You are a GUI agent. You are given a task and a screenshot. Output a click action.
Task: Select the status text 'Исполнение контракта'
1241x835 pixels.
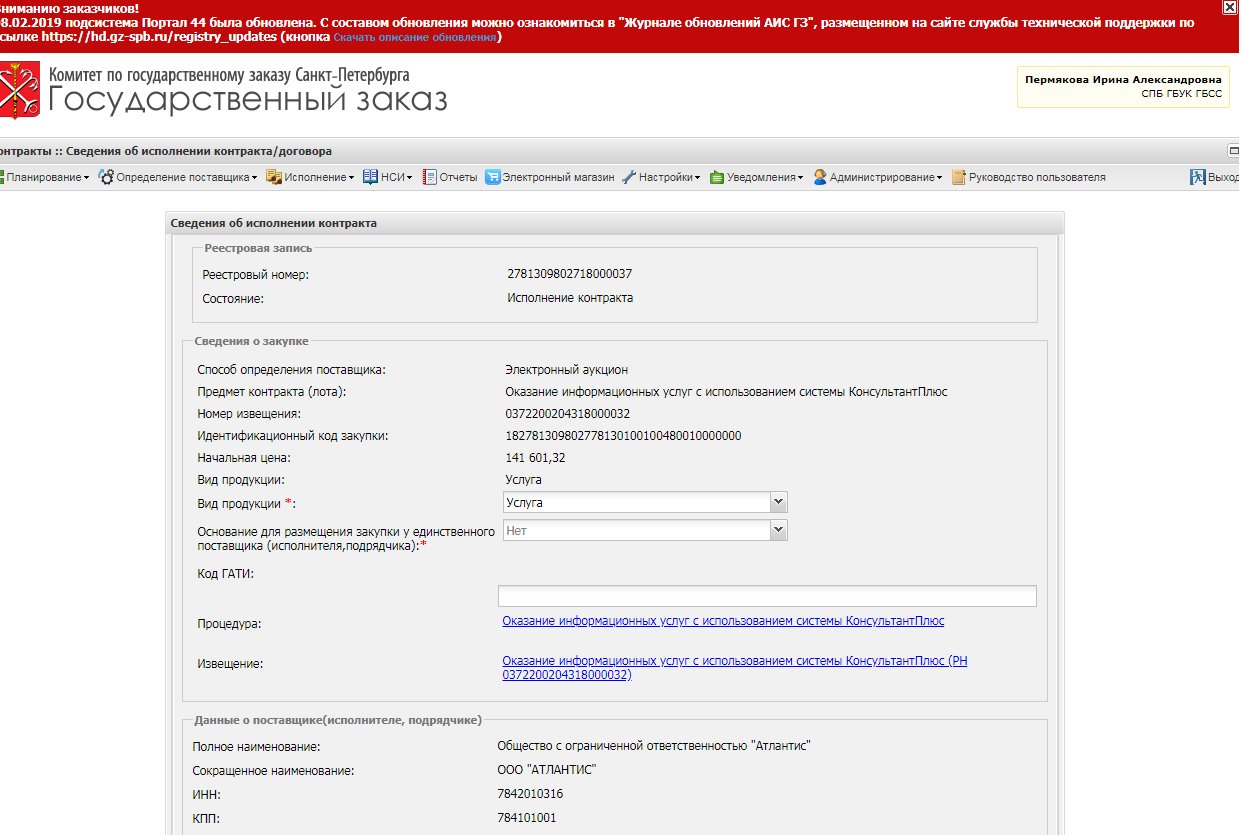click(x=570, y=298)
